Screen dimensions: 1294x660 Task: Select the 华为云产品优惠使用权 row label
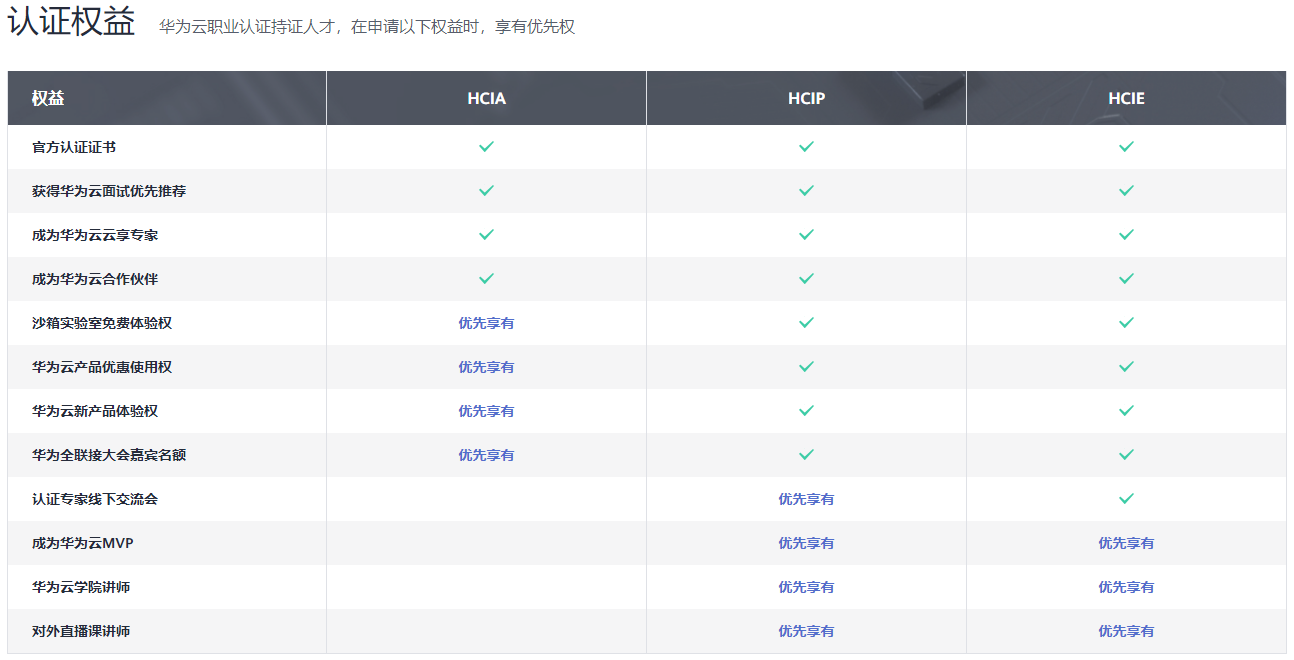[x=102, y=367]
